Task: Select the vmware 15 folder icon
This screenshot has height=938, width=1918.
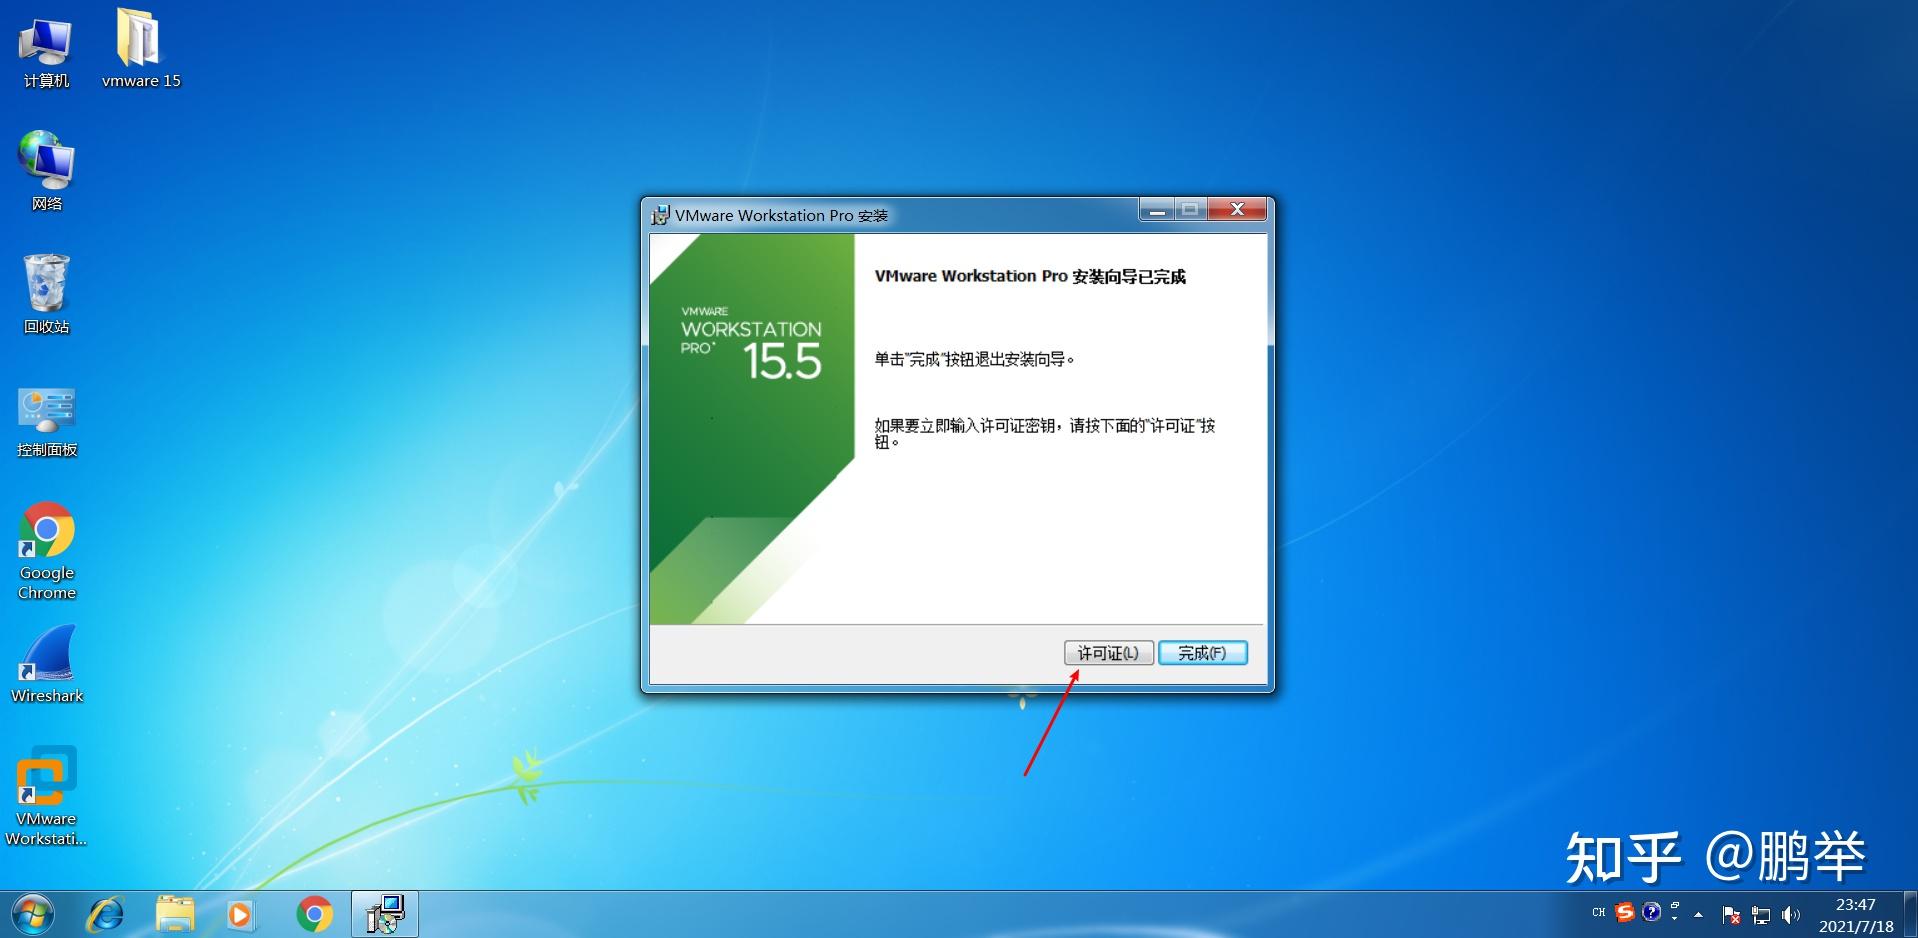Action: point(141,49)
